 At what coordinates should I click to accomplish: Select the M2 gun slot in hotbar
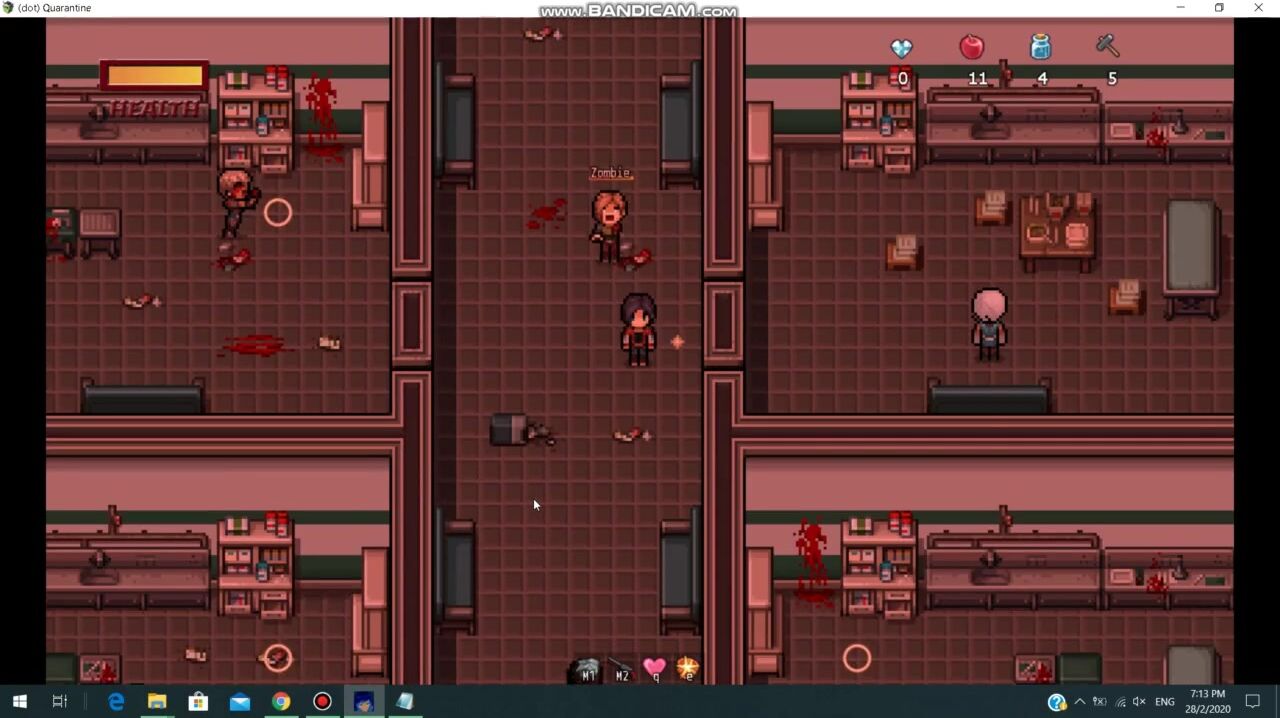click(621, 669)
